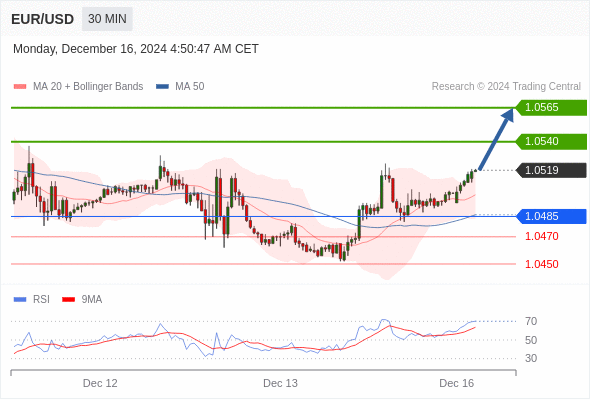This screenshot has height=400, width=590.
Task: Toggle the 9MA legend entry
Action: [x=82, y=300]
